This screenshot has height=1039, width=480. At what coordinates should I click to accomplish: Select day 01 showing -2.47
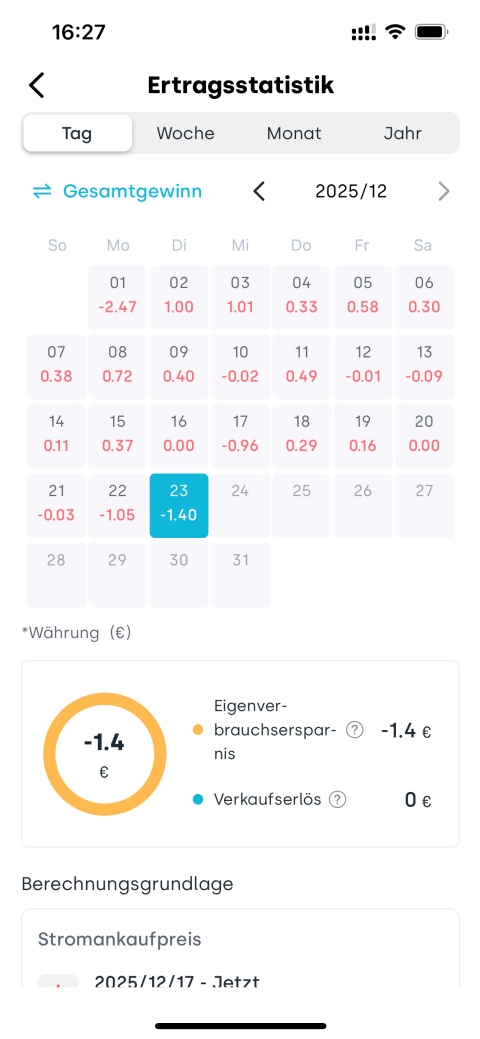(117, 297)
